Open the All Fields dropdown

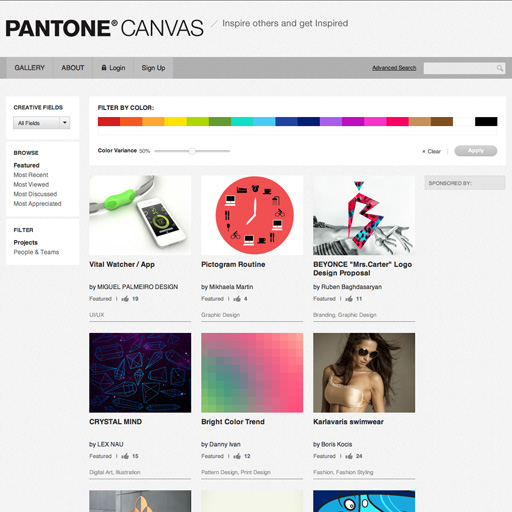pyautogui.click(x=41, y=123)
